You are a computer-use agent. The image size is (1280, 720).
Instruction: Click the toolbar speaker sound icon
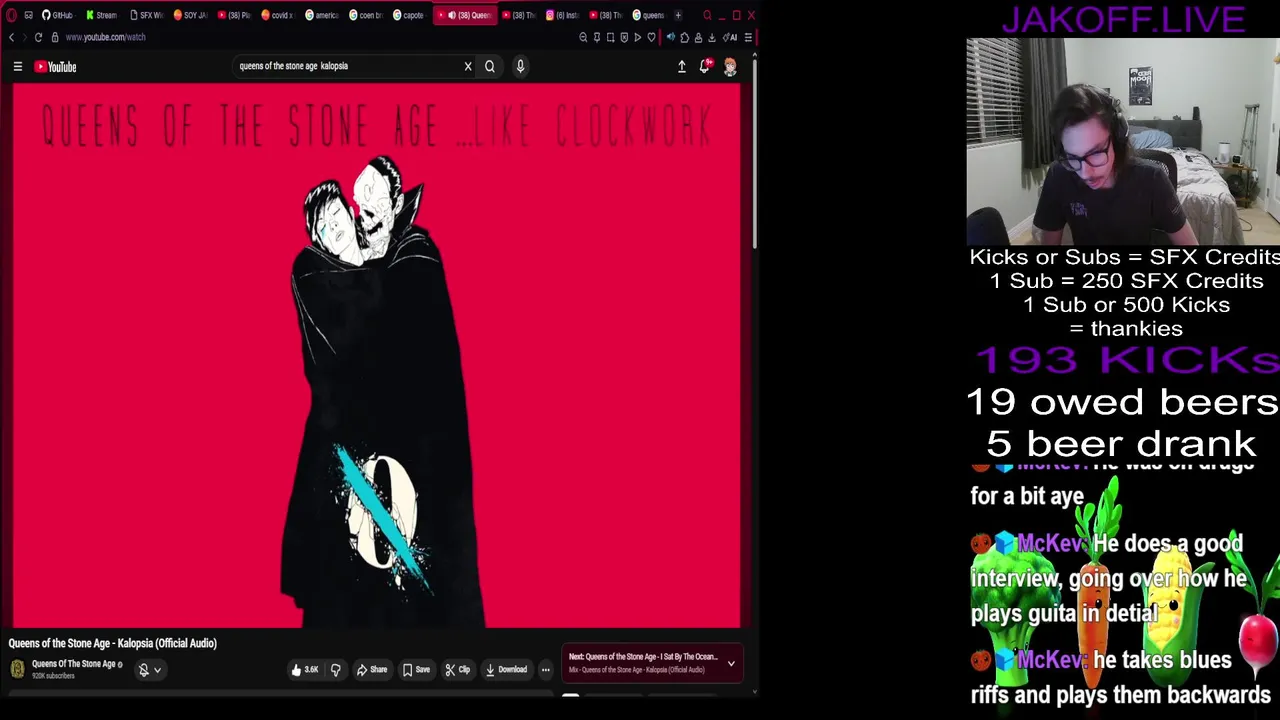(671, 37)
